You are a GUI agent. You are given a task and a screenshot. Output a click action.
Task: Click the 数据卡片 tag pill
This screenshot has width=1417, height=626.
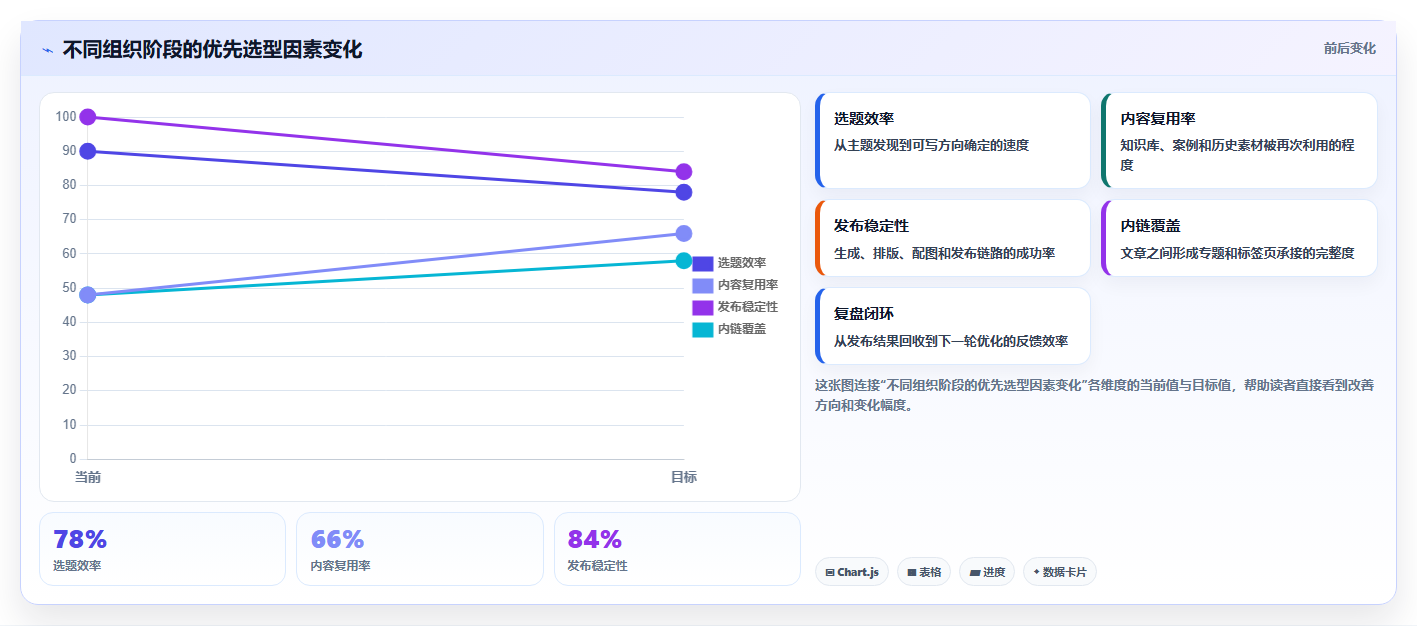click(x=1059, y=572)
